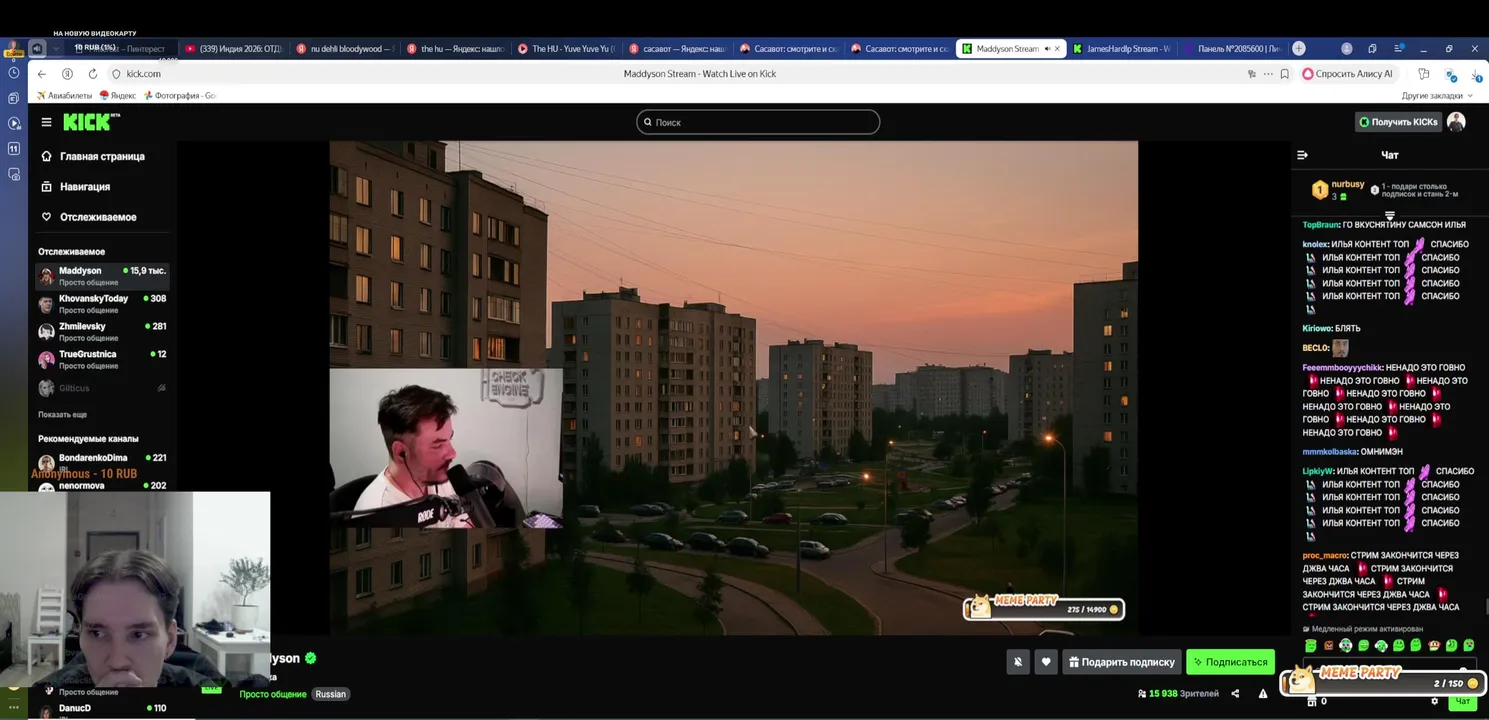
Task: Open Отслеживаемое in the sidebar
Action: [x=89, y=217]
